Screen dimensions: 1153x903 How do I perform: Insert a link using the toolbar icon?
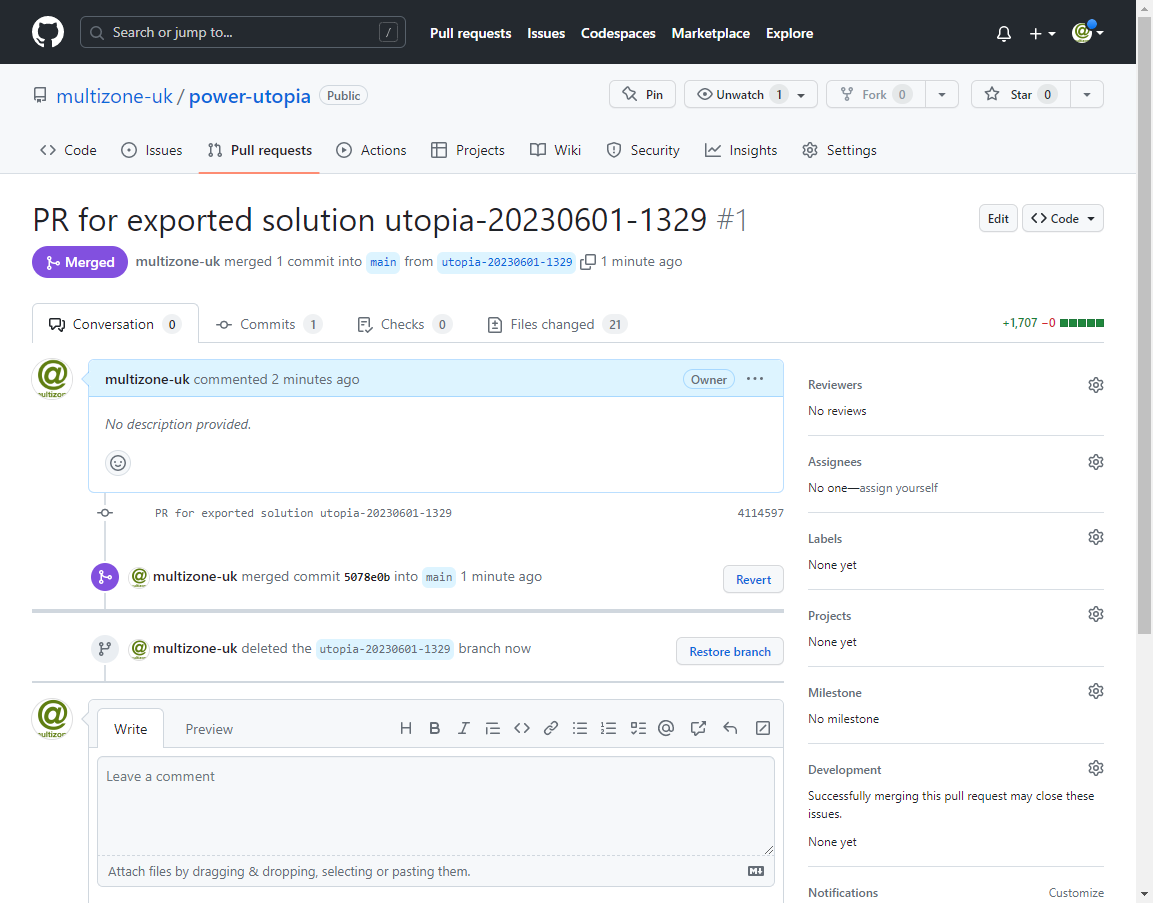[x=550, y=728]
